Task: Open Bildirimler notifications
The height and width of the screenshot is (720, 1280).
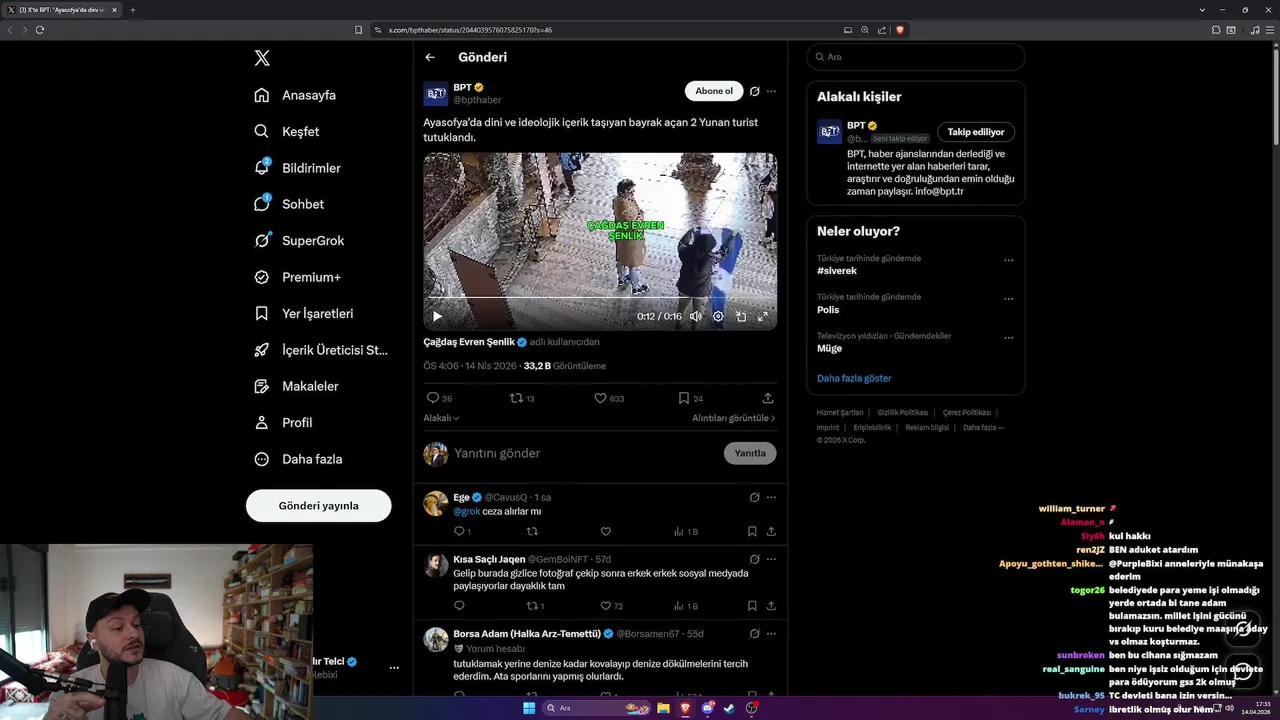Action: coord(297,168)
